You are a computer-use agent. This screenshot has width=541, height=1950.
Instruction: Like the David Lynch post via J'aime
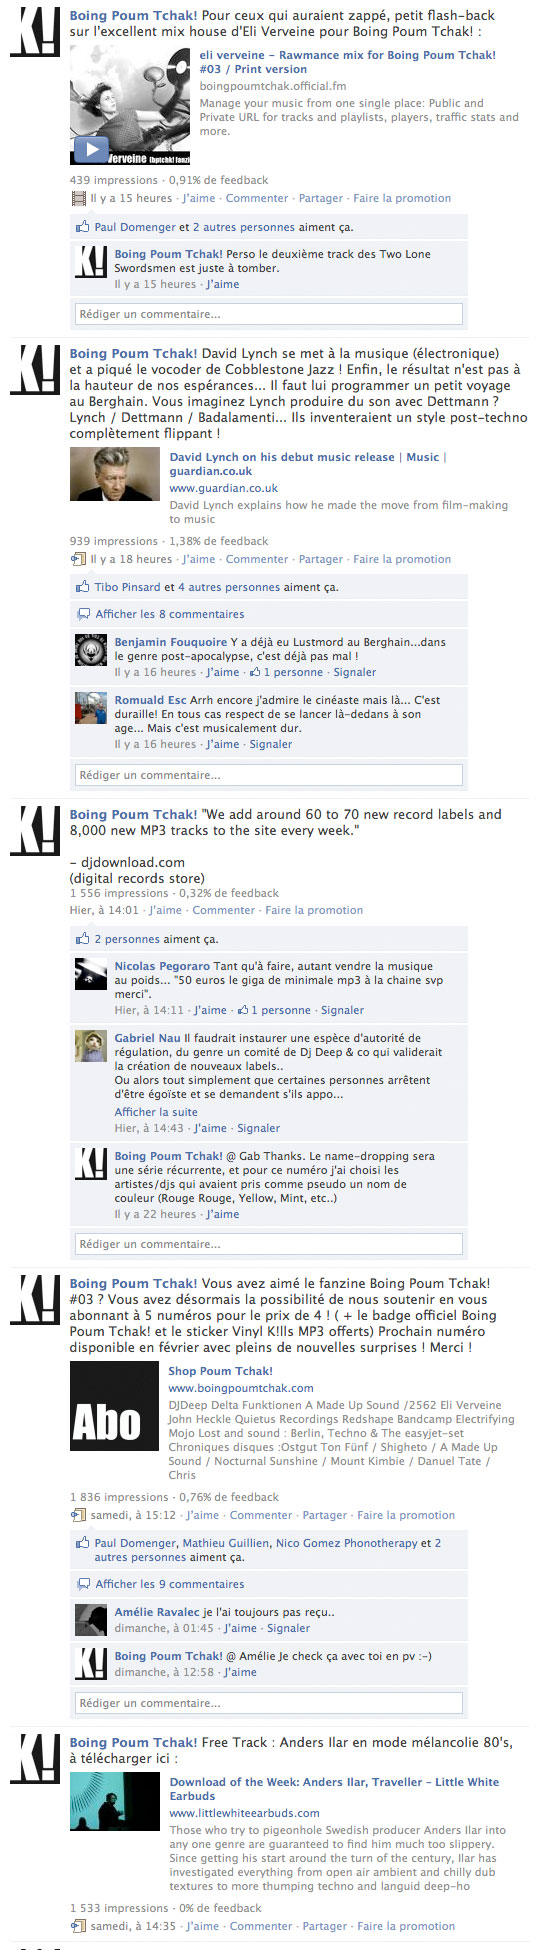[199, 559]
